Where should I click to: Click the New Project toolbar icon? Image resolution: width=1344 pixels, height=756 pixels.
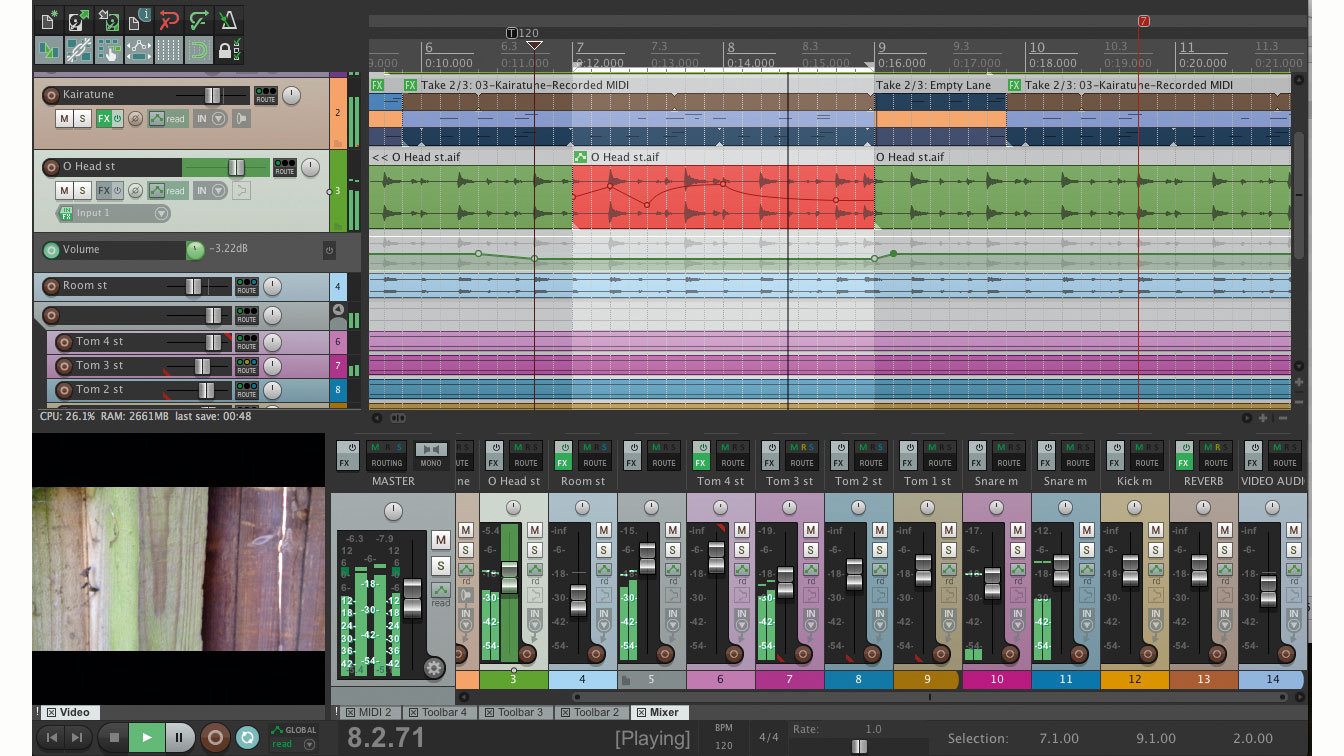[48, 20]
